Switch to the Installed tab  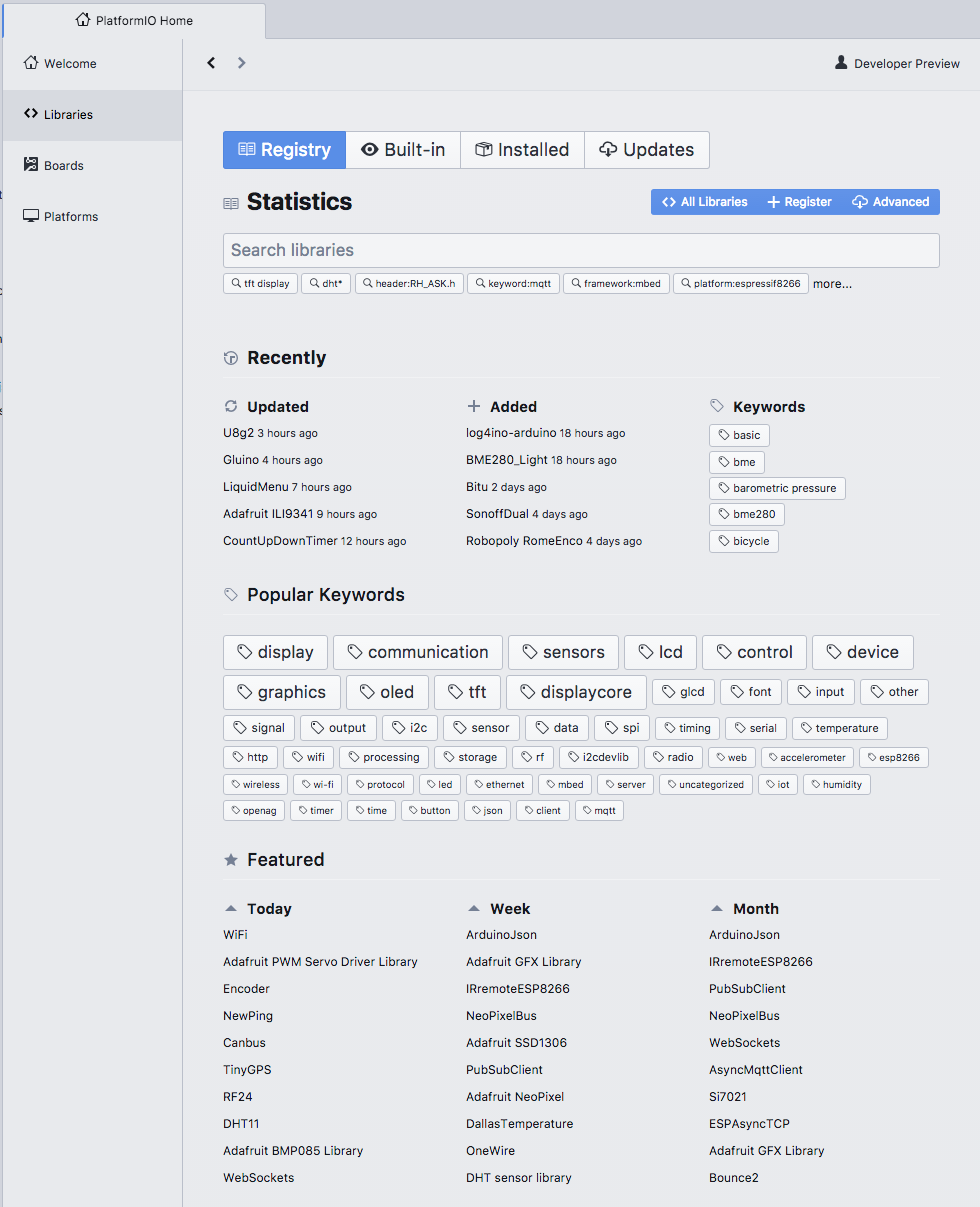point(522,150)
